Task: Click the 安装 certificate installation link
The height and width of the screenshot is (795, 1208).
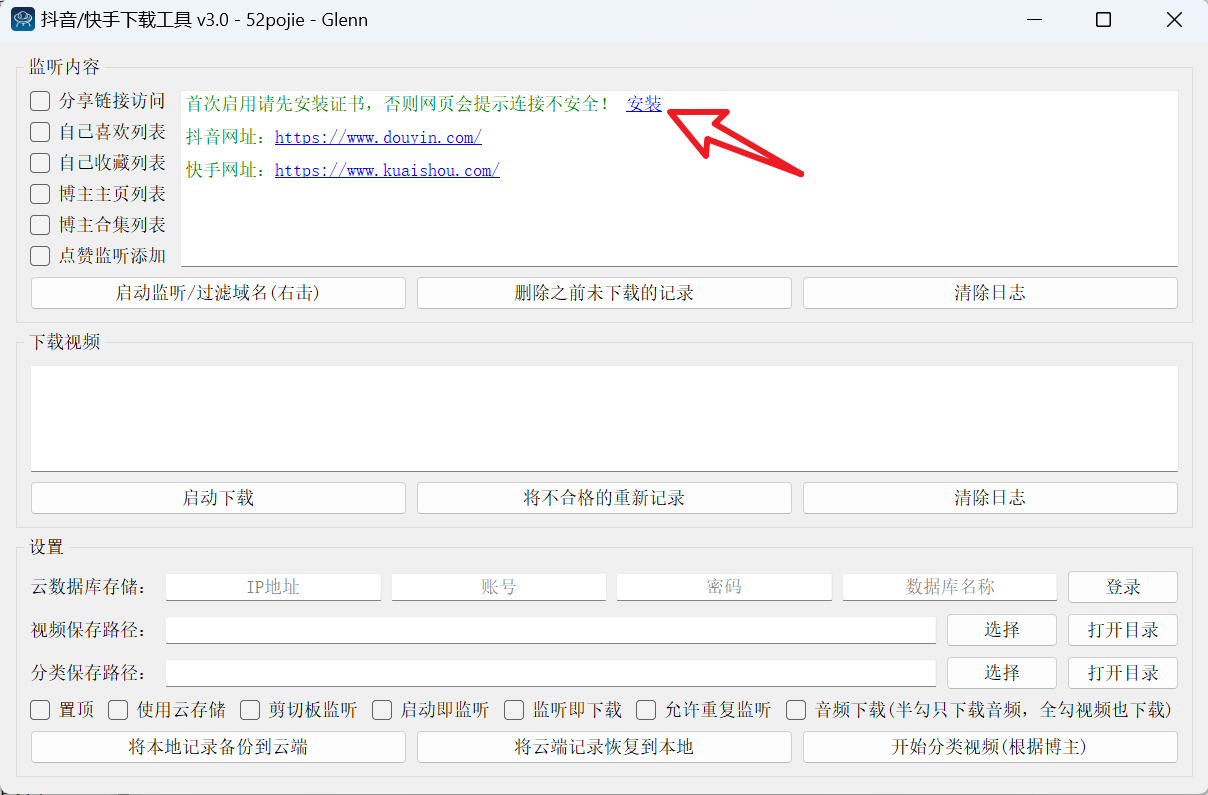Action: point(644,103)
